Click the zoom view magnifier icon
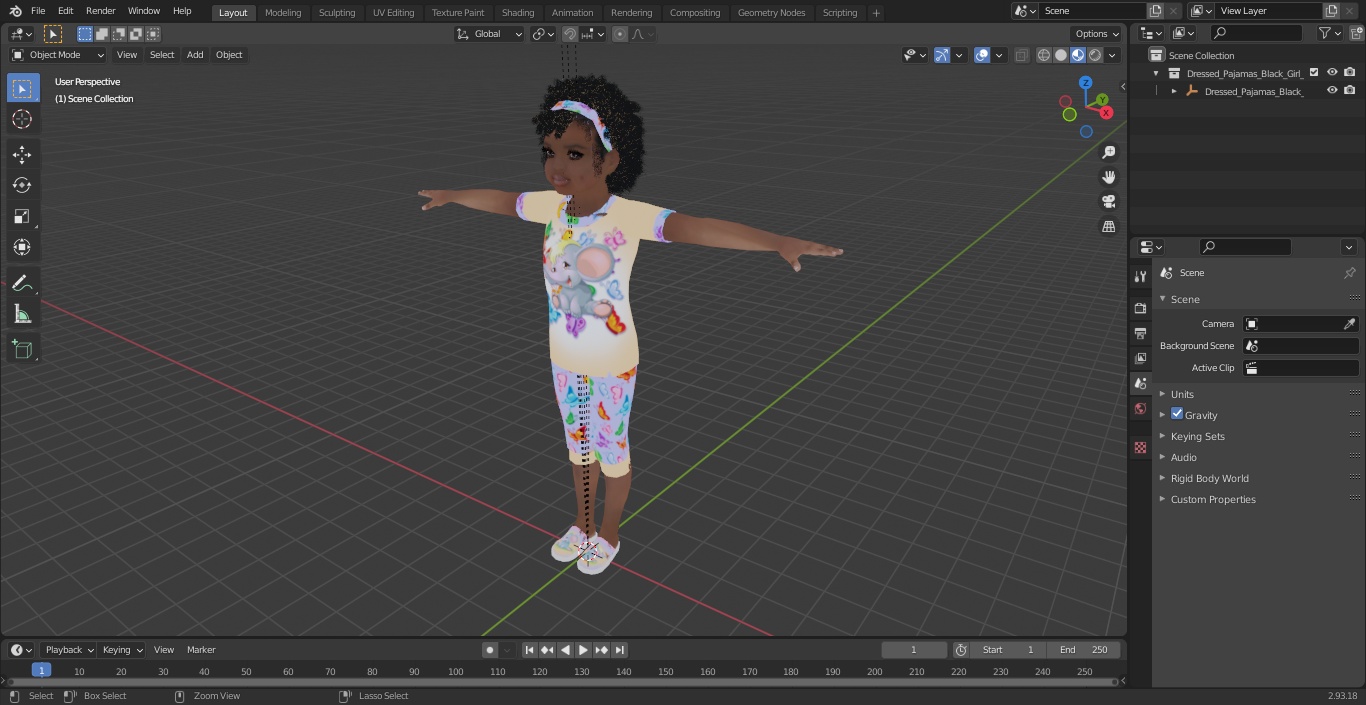Image resolution: width=1366 pixels, height=705 pixels. click(x=1108, y=152)
